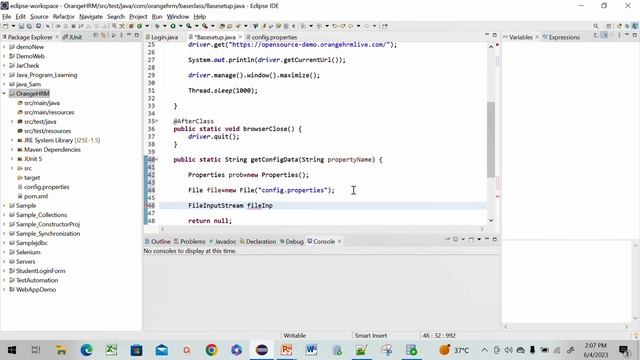Click the Smart Insert status bar entry
Screen dimensions: 640x360
pyautogui.click(x=371, y=336)
